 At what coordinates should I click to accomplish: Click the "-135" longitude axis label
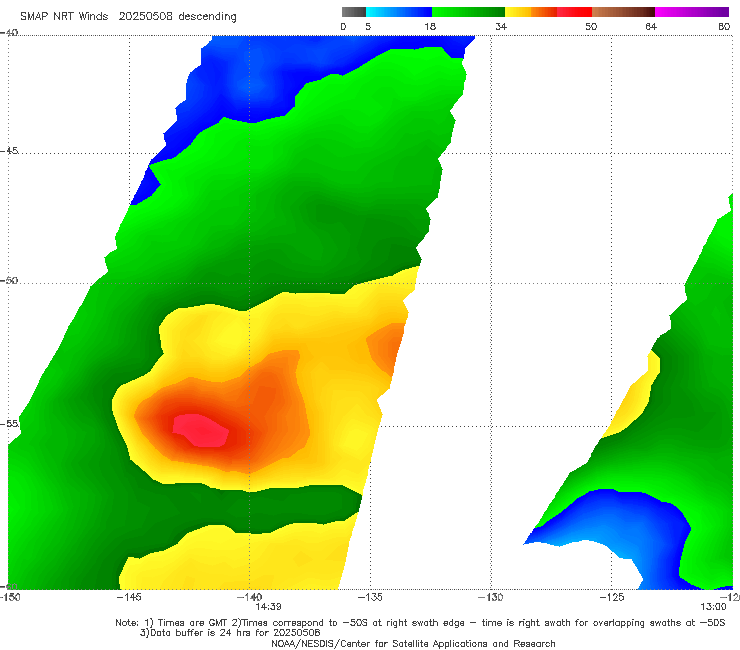pyautogui.click(x=370, y=597)
